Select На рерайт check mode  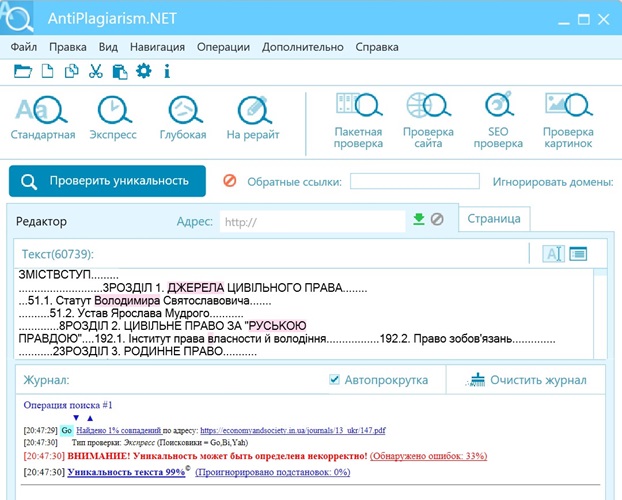tap(253, 118)
